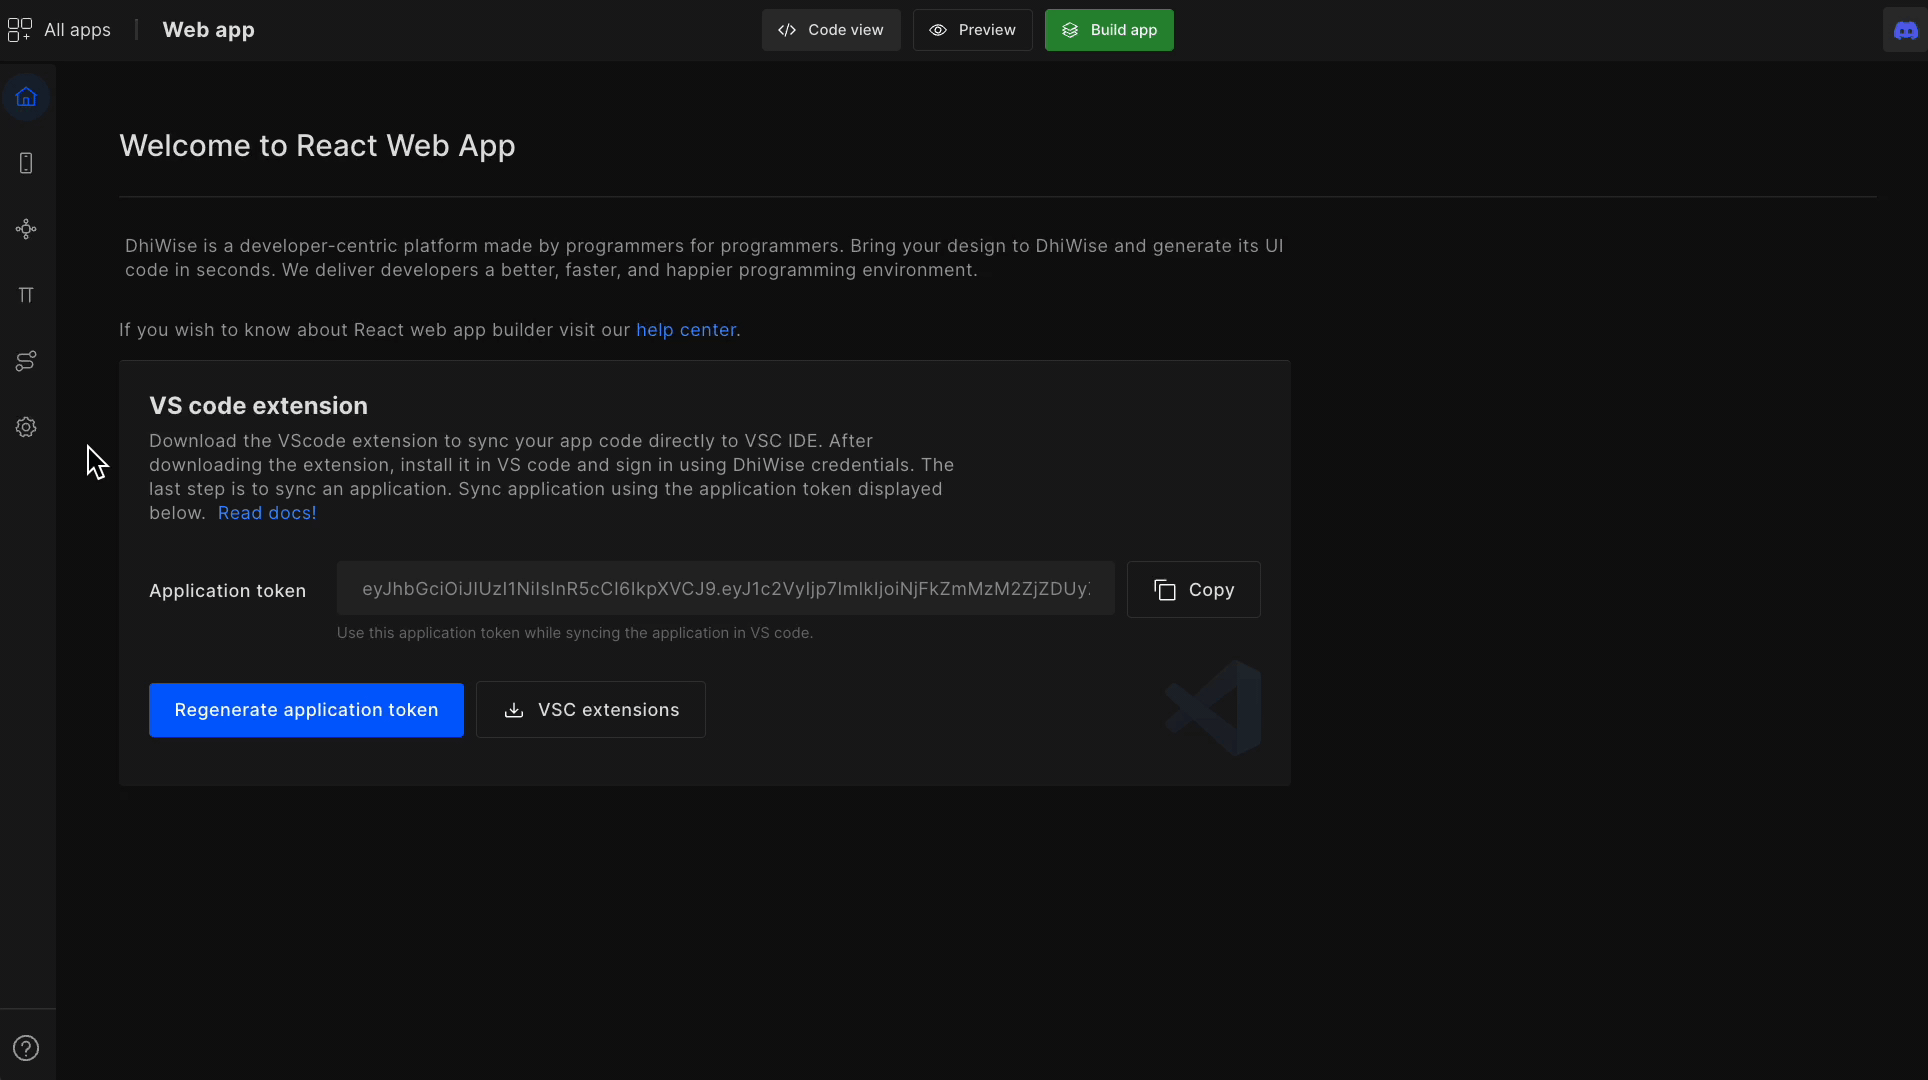
Task: Click the Web app title
Action: 208,30
